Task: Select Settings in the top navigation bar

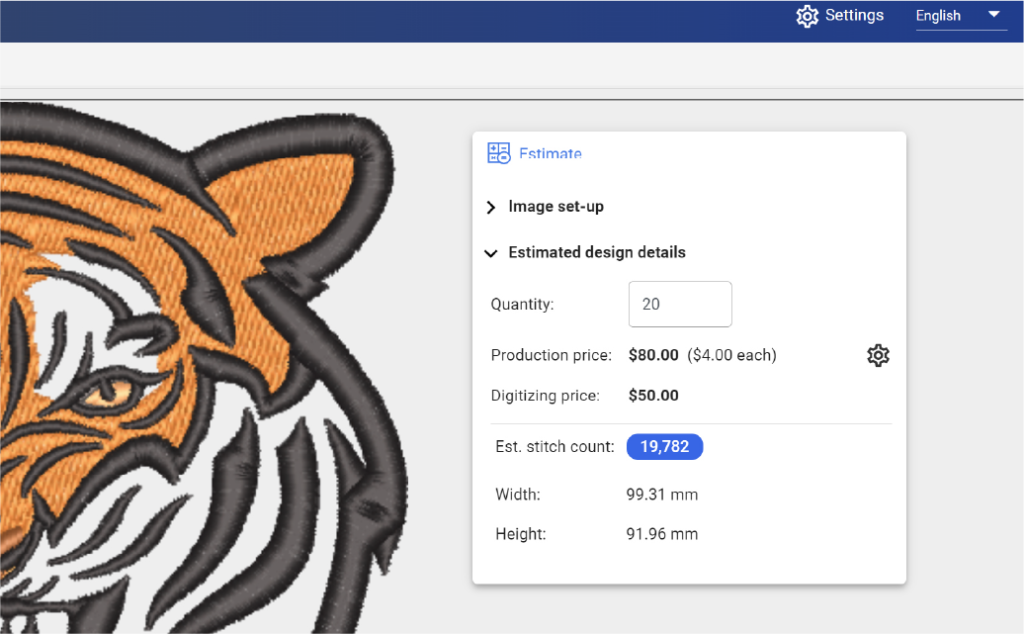Action: pyautogui.click(x=855, y=16)
